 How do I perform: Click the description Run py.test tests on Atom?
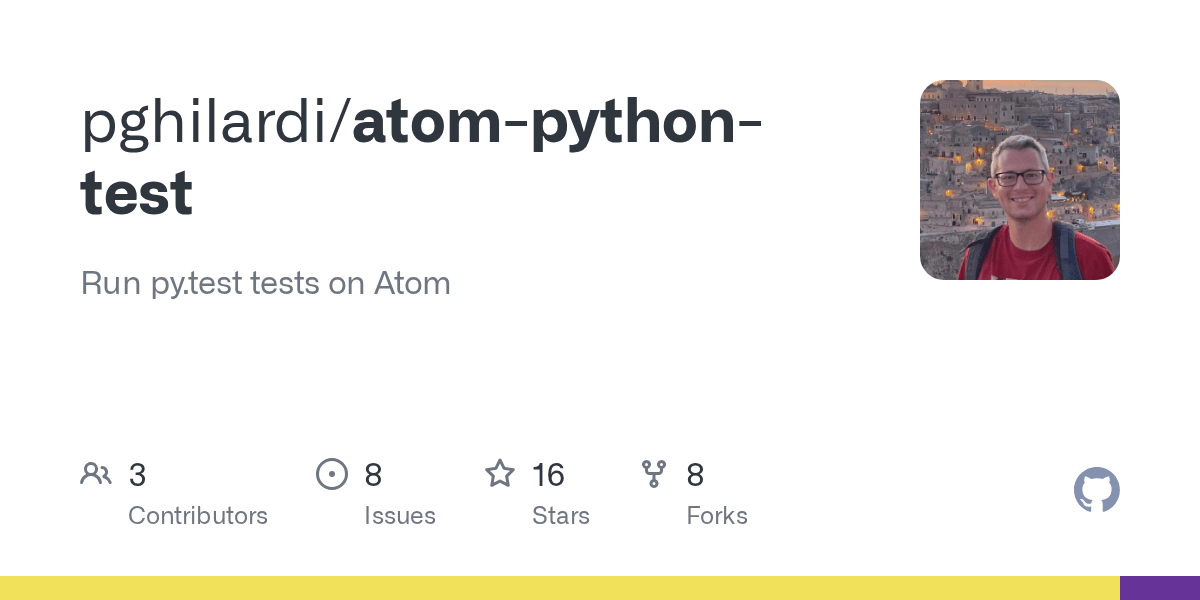click(x=266, y=283)
